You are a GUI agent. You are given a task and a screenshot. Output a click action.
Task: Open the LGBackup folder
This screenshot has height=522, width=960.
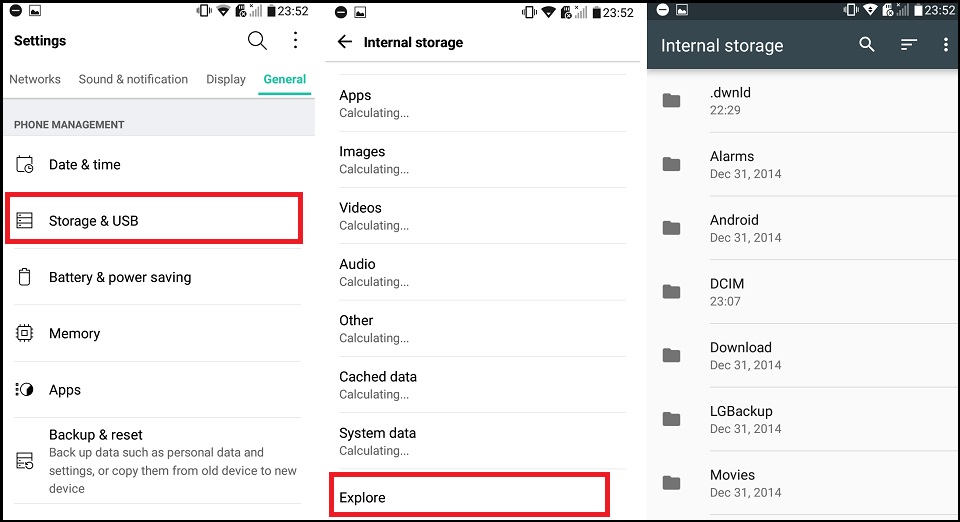point(741,419)
